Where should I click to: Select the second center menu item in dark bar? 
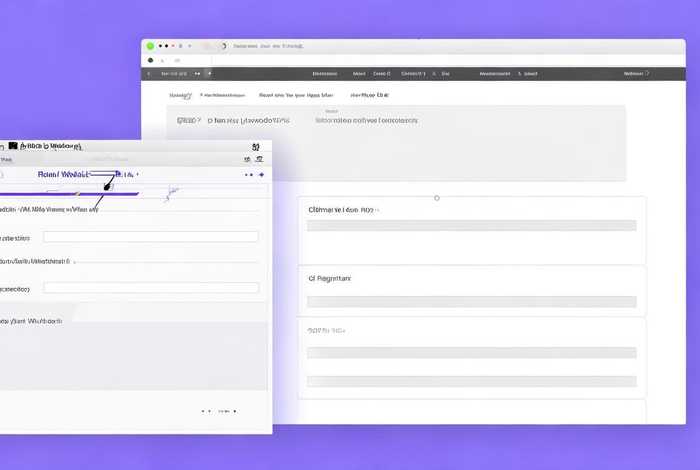pos(358,73)
